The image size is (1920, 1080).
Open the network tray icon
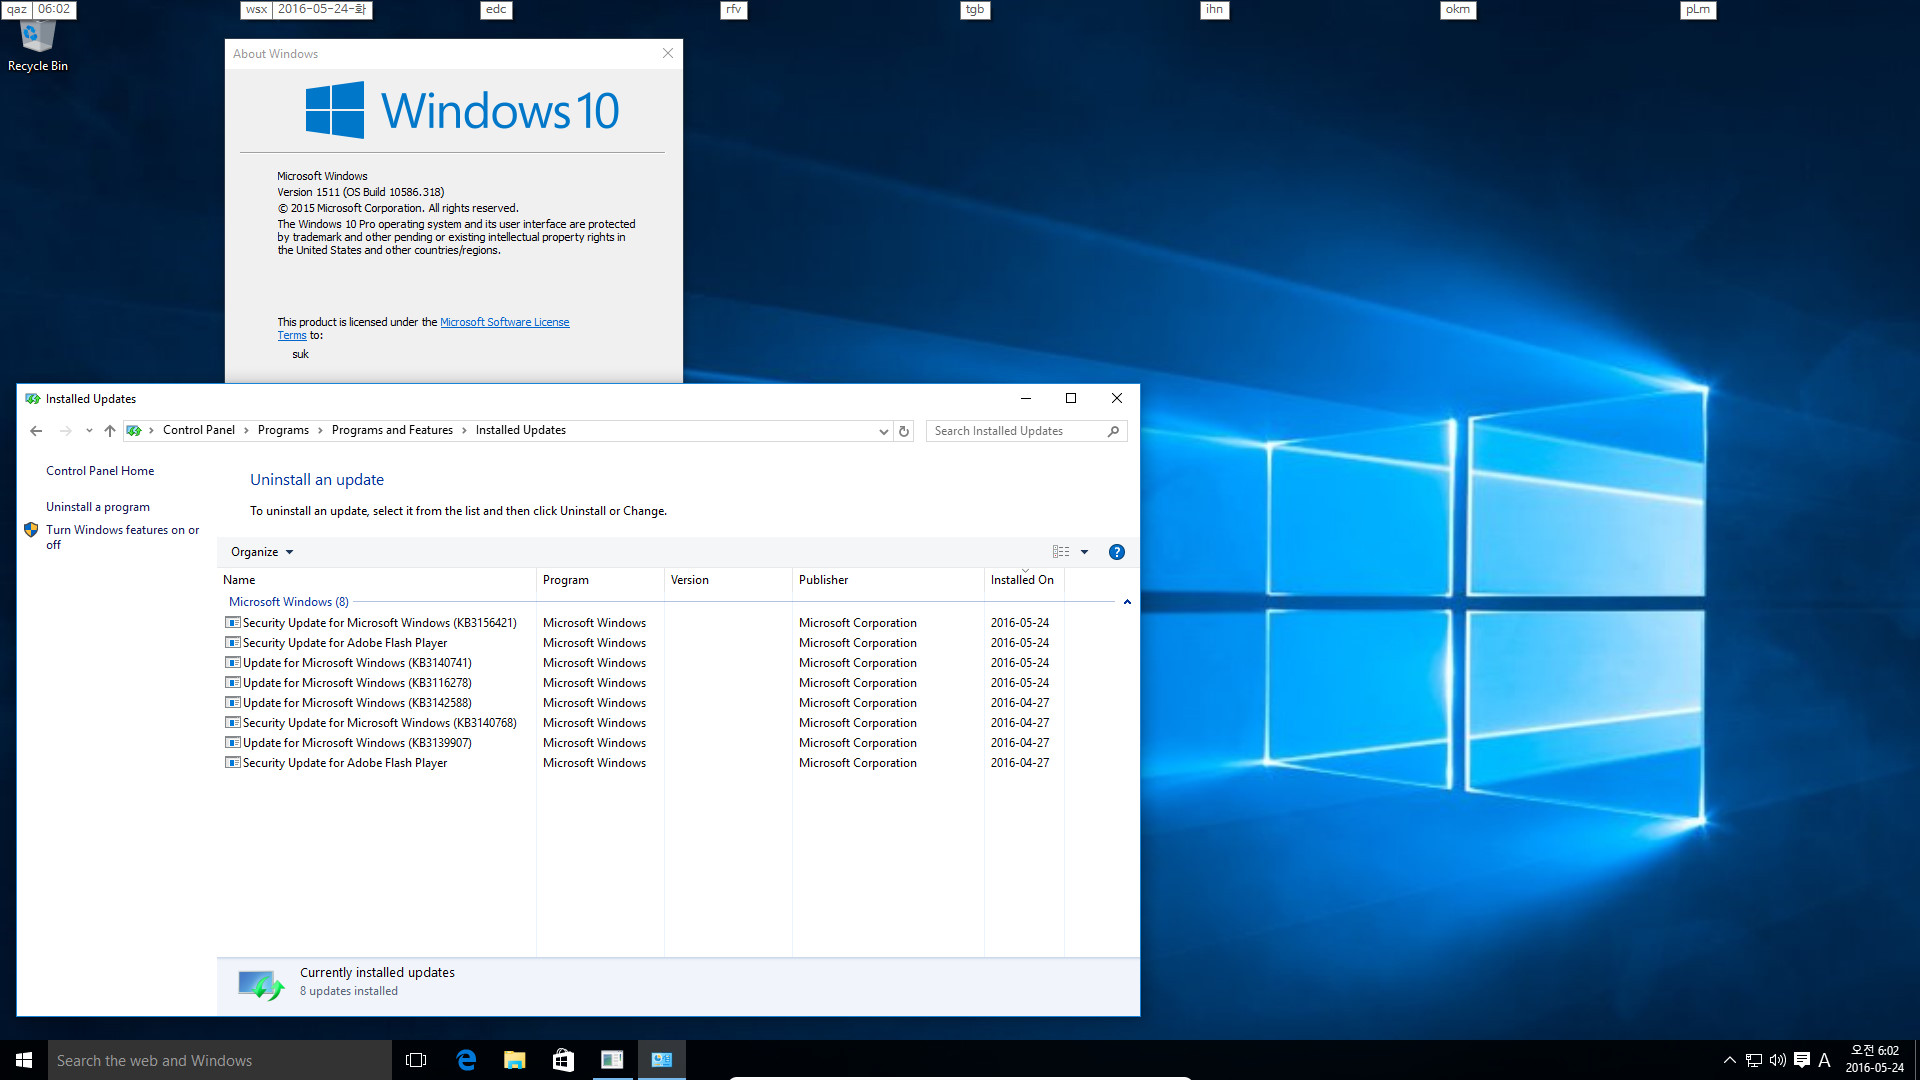(1754, 1060)
